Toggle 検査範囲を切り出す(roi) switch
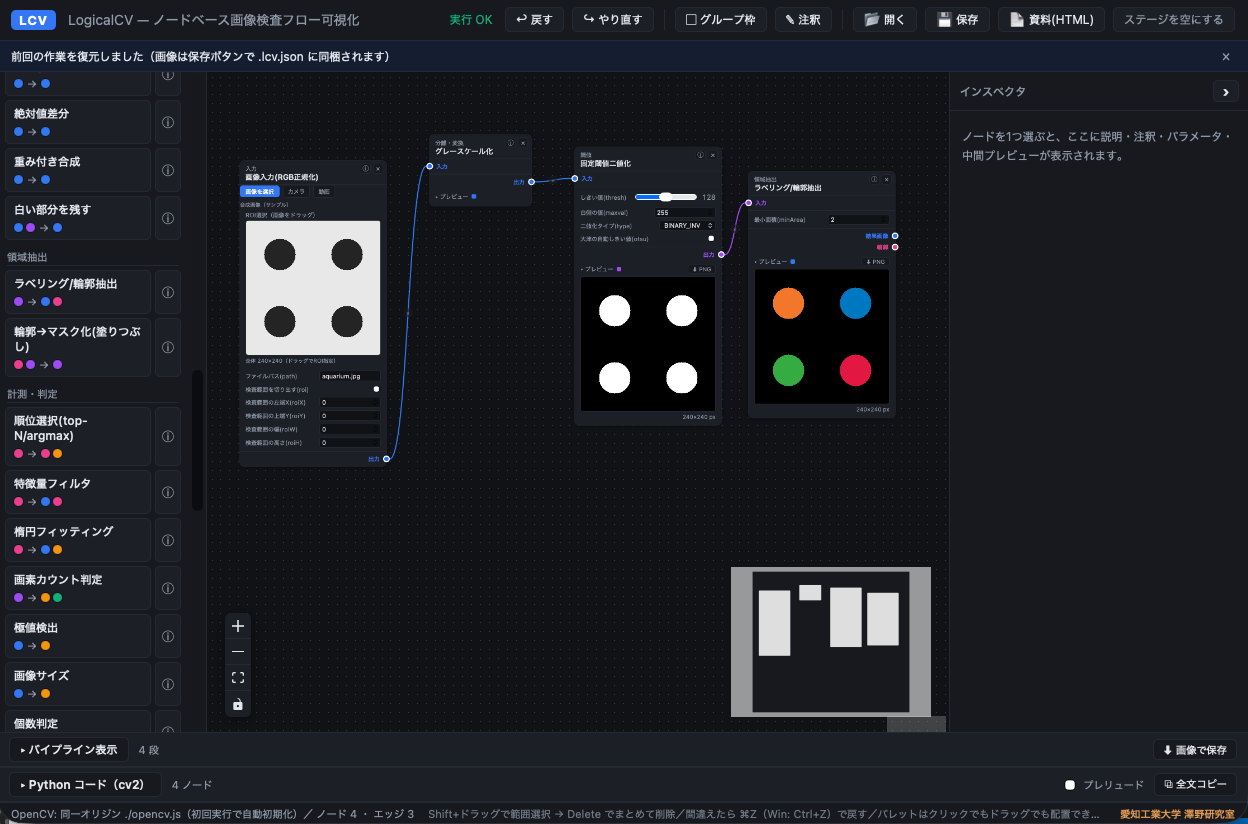 pyautogui.click(x=376, y=389)
